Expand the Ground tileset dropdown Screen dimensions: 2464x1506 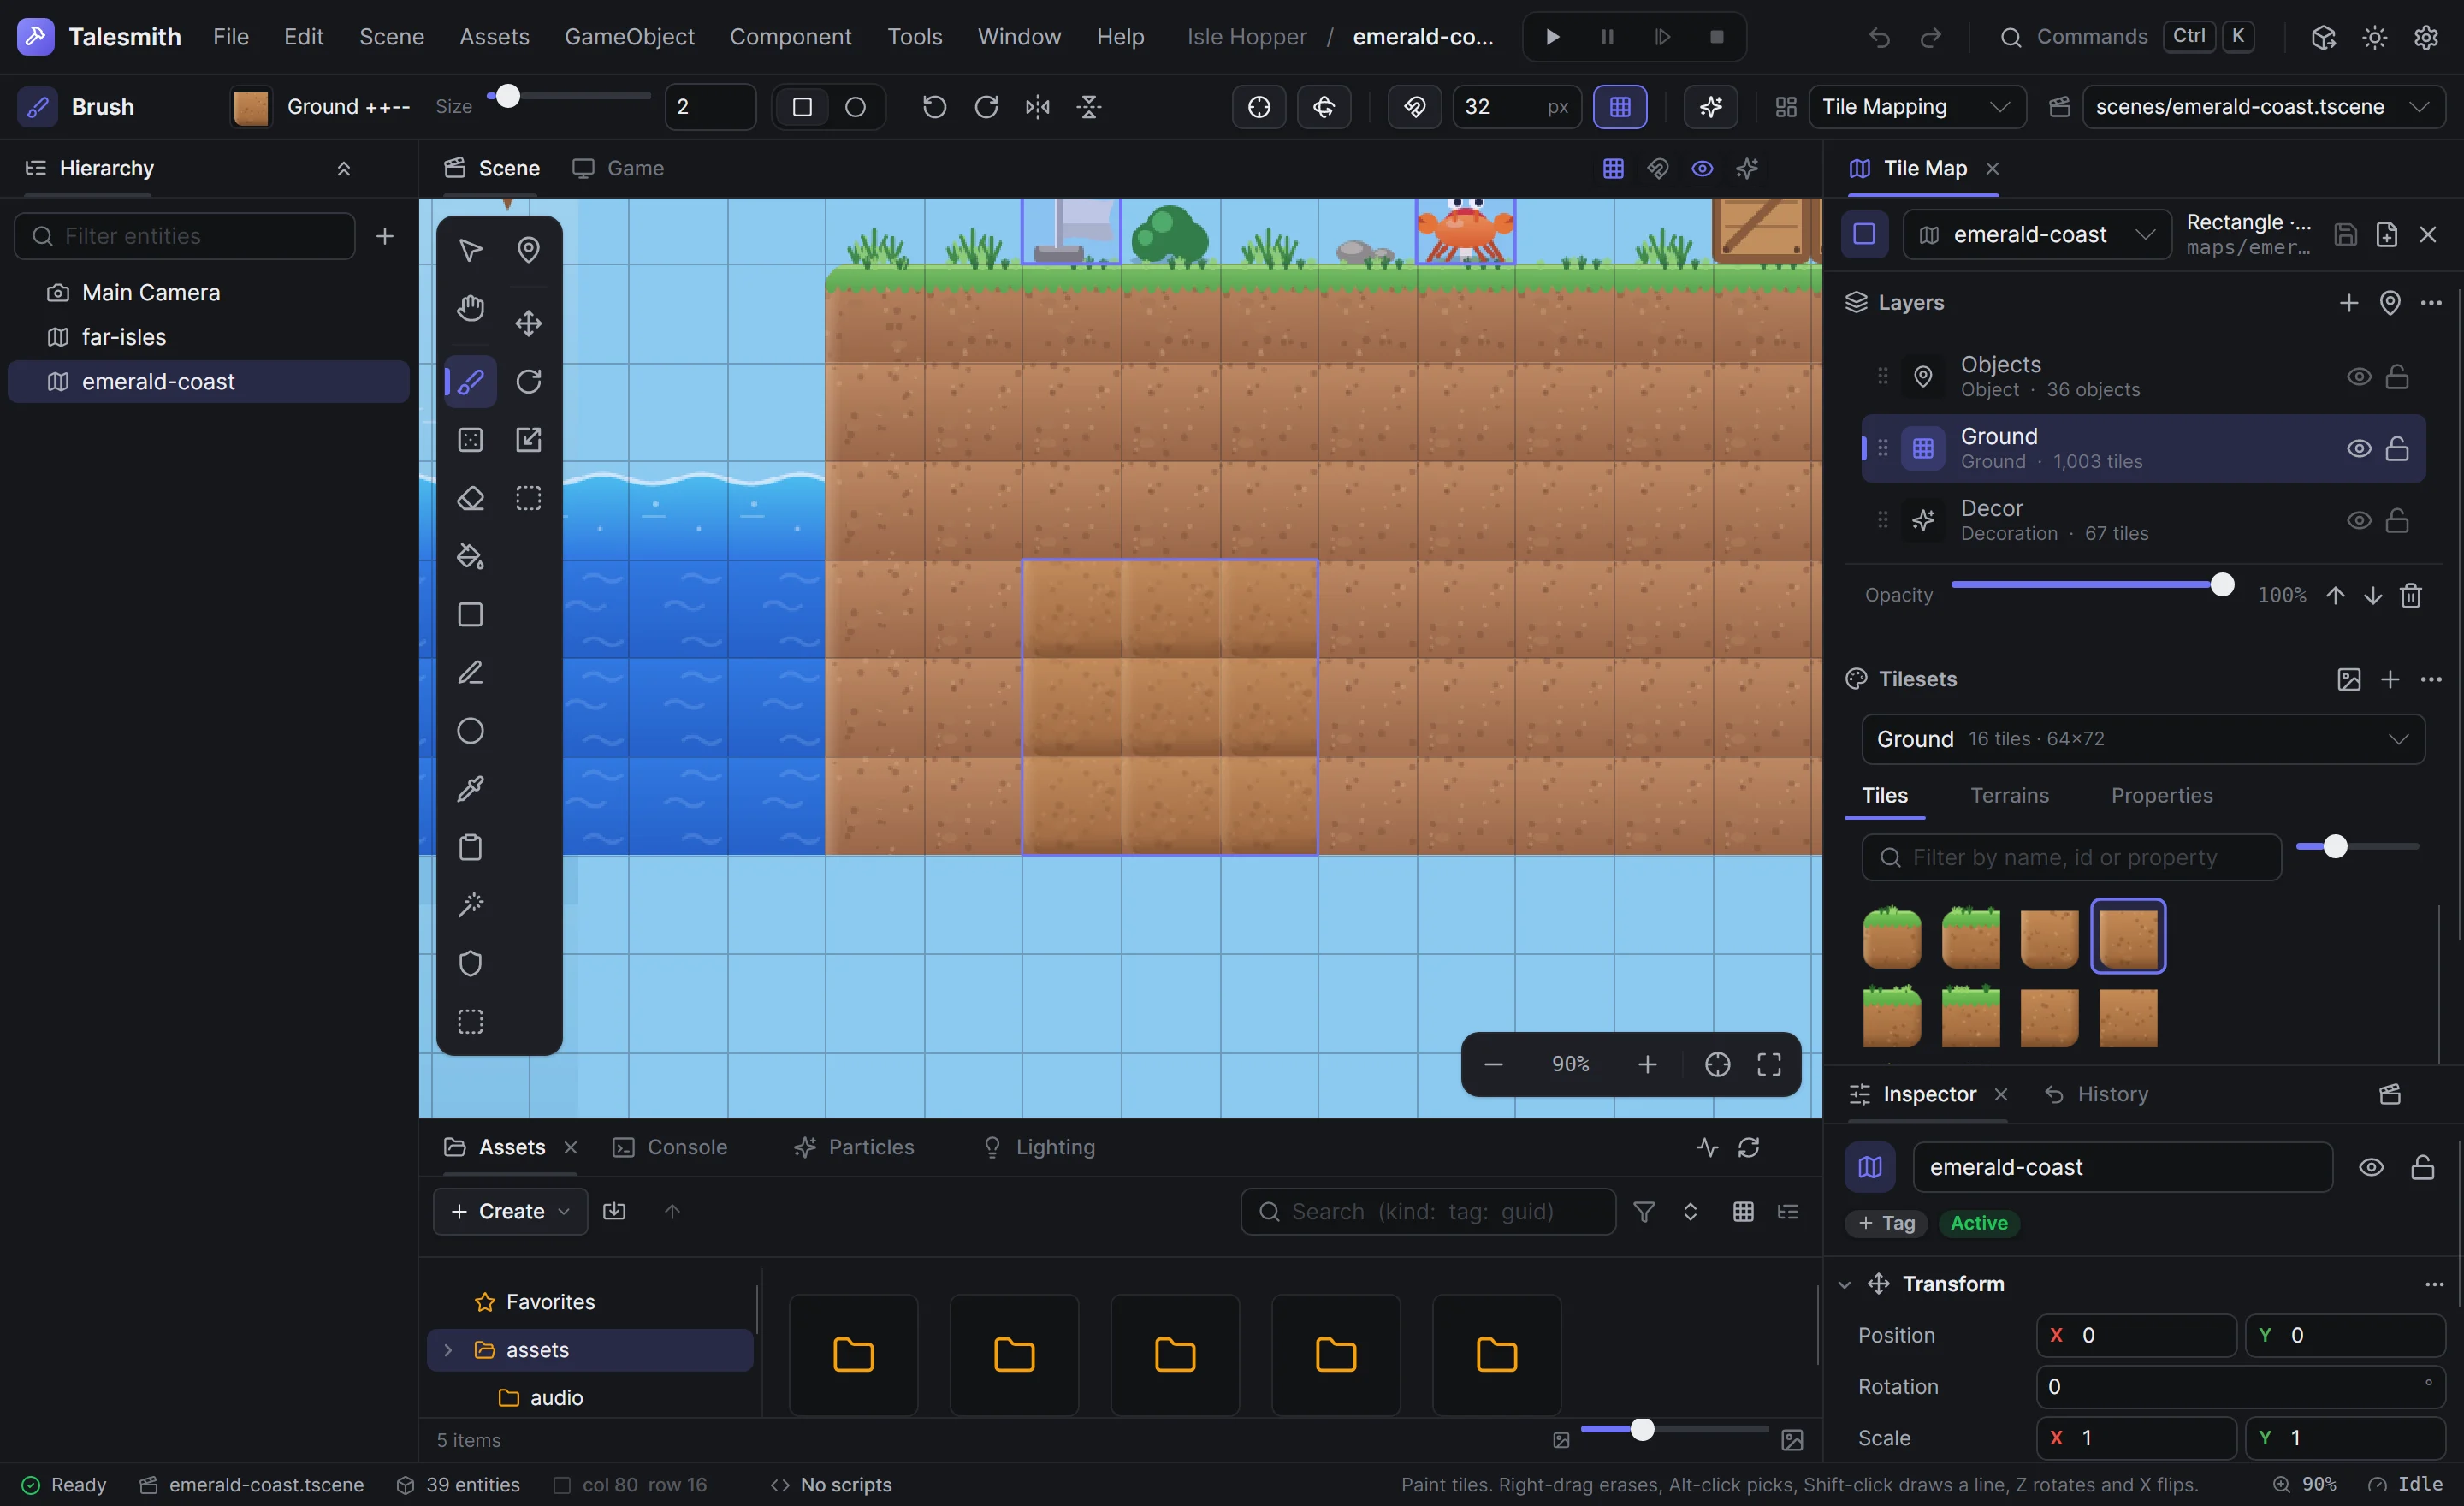2143,739
